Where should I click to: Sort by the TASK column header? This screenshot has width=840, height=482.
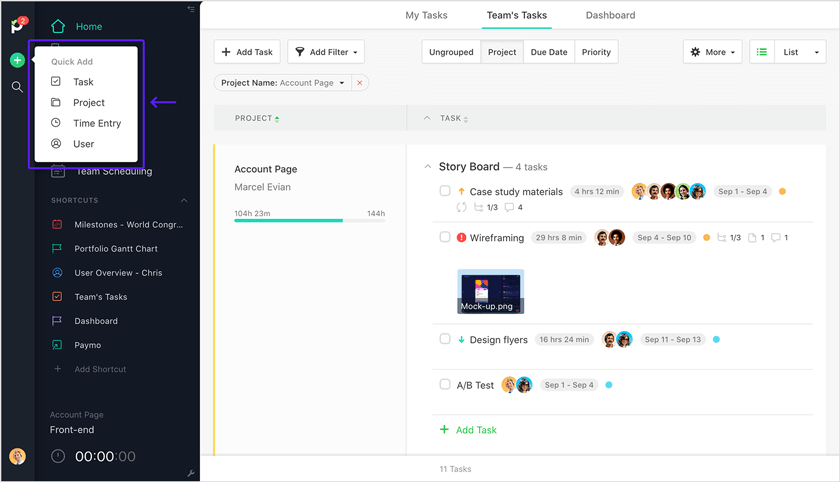[454, 118]
